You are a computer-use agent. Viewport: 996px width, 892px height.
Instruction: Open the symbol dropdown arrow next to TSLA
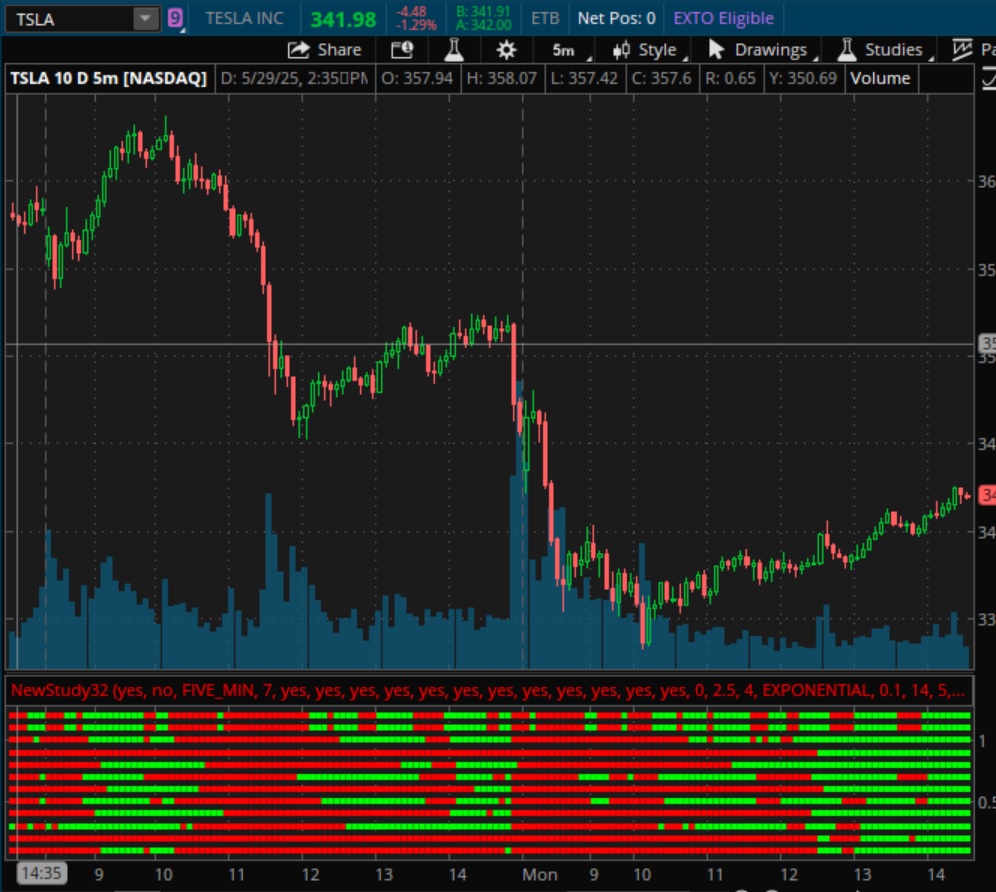click(146, 19)
